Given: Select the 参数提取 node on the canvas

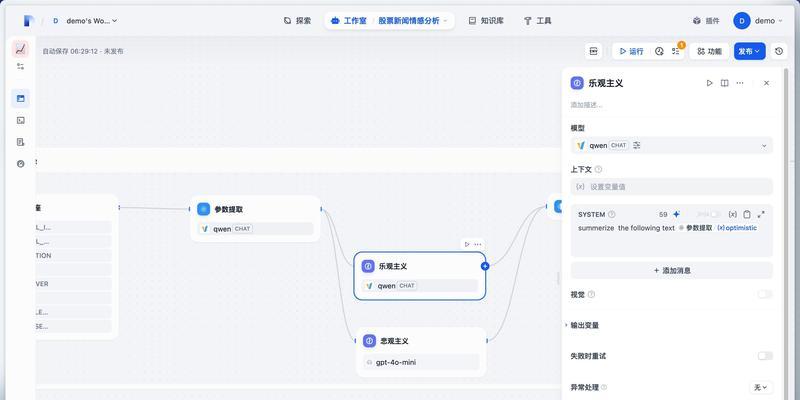Looking at the screenshot, I should [x=256, y=219].
